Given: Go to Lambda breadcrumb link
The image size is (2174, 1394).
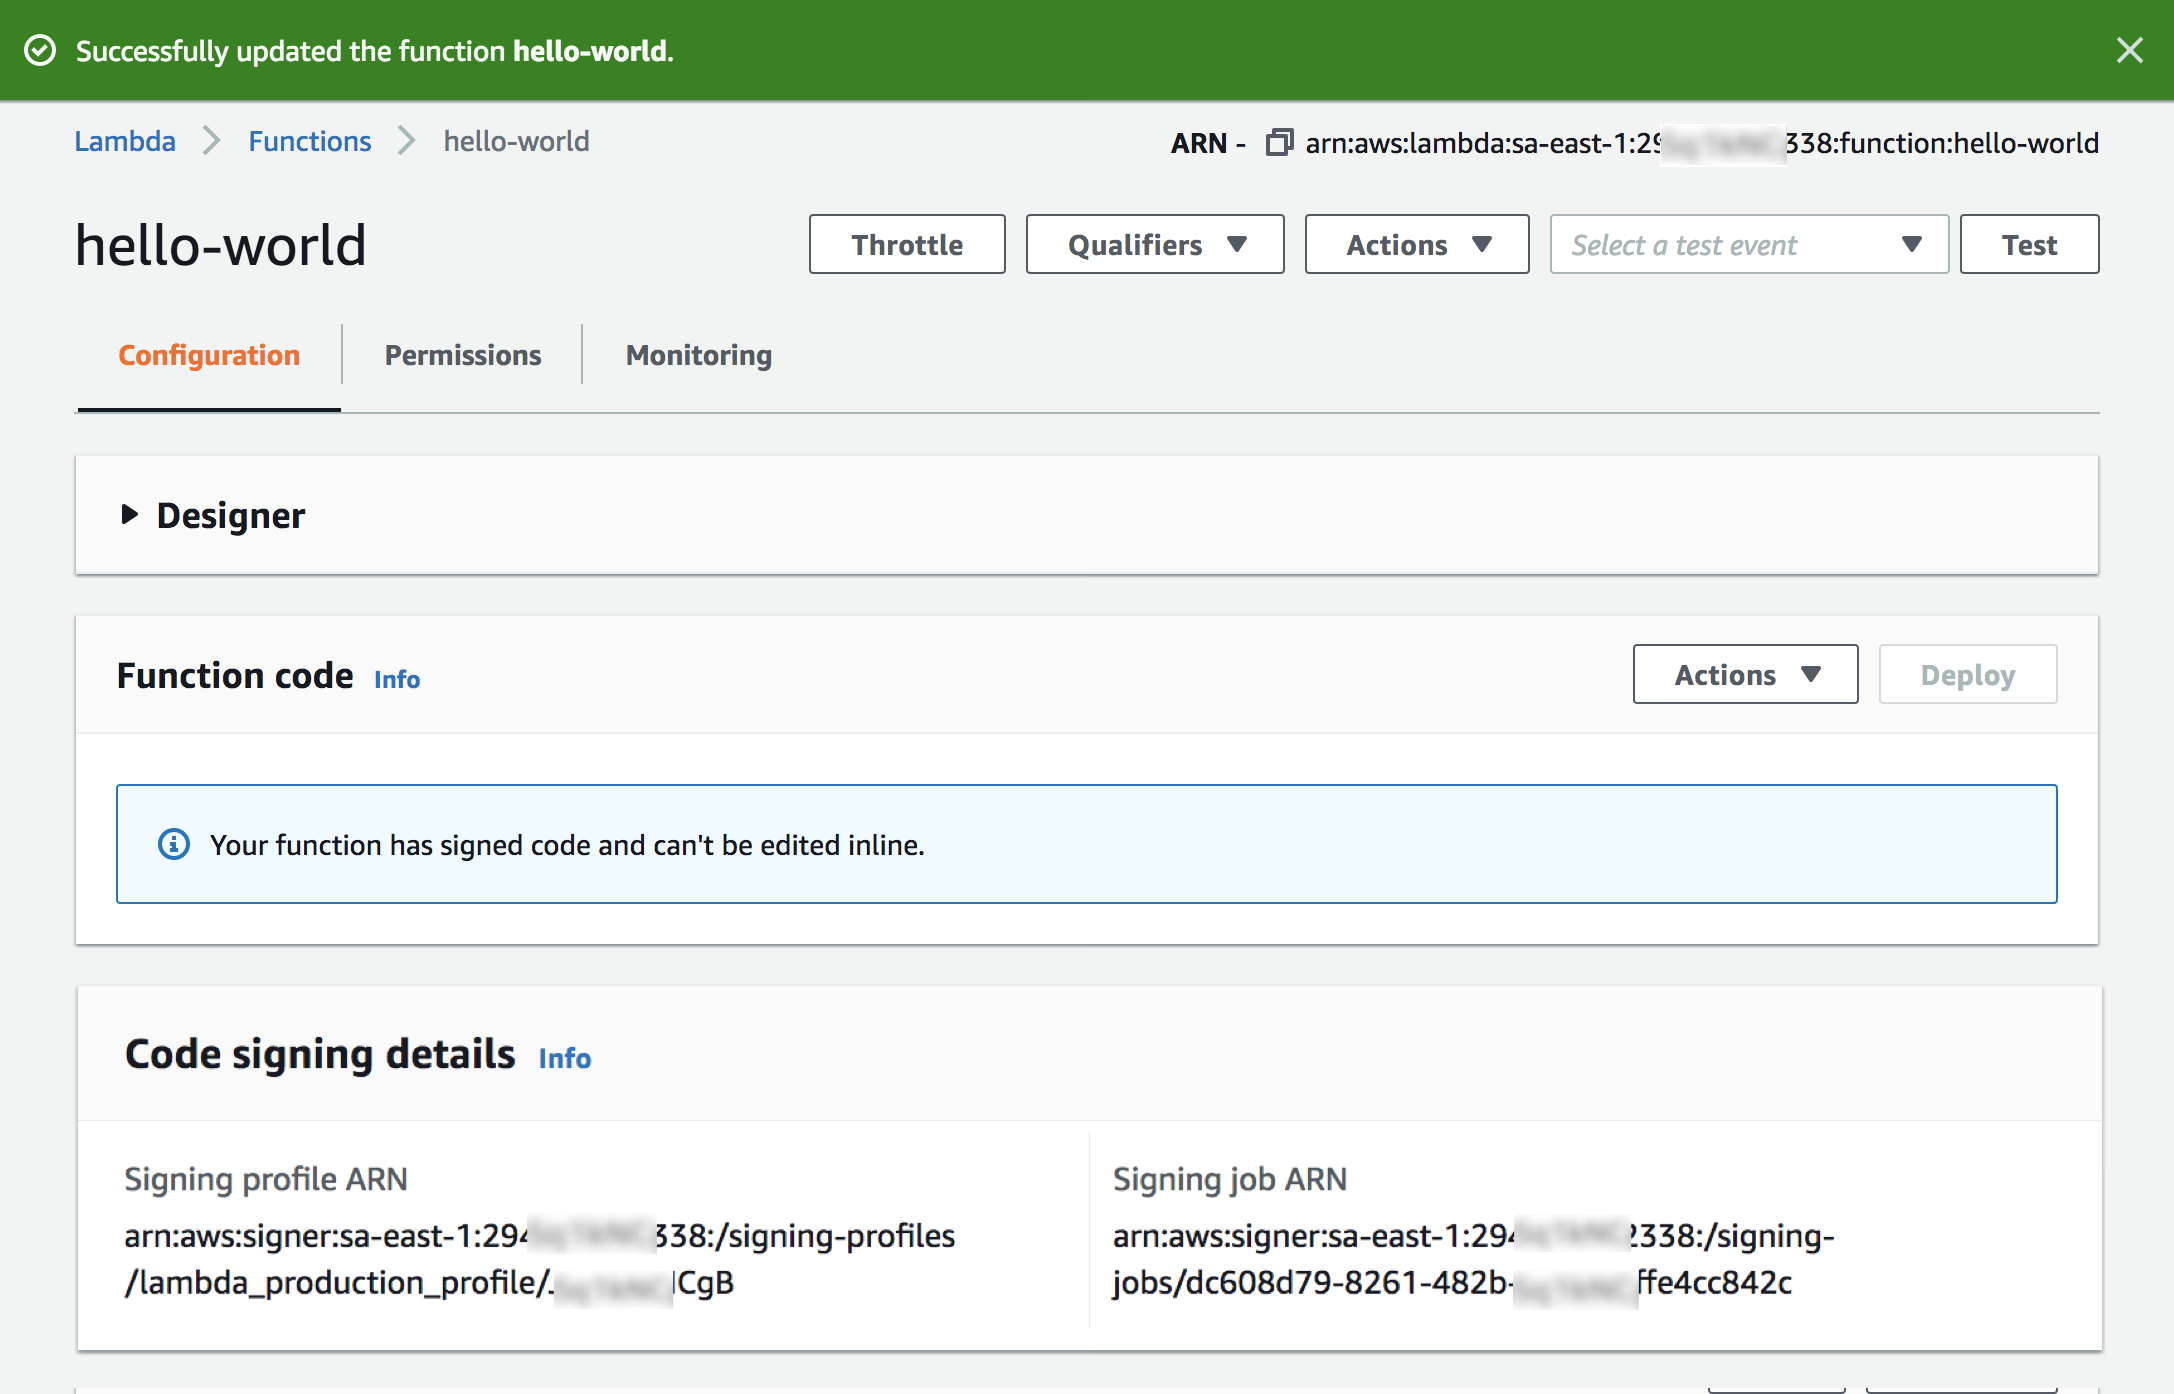Looking at the screenshot, I should (x=125, y=141).
